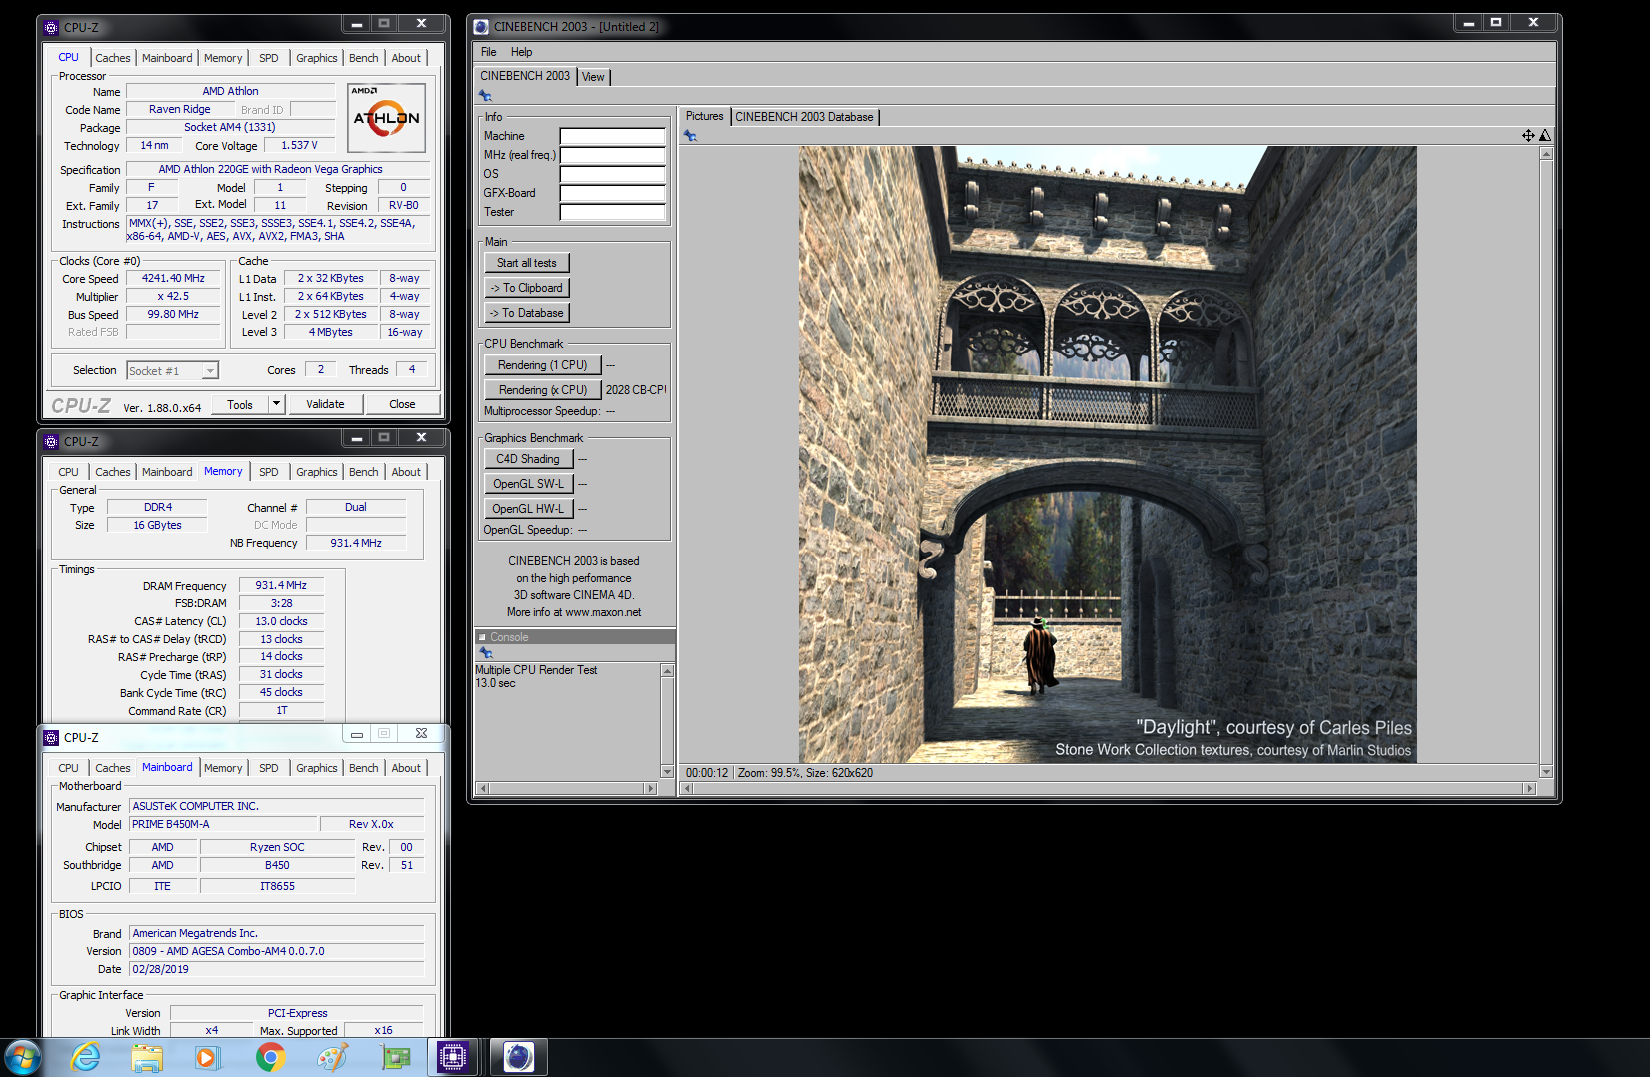Click title icon of the Mainboard CPU-Z window
Viewport: 1650px width, 1077px height.
(51, 738)
